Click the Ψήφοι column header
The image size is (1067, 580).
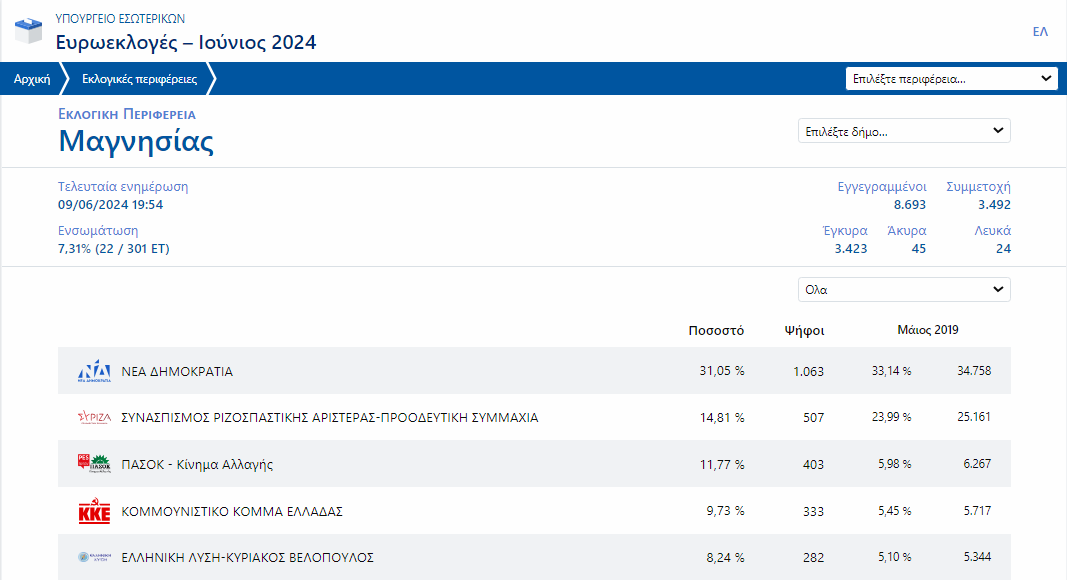click(804, 331)
